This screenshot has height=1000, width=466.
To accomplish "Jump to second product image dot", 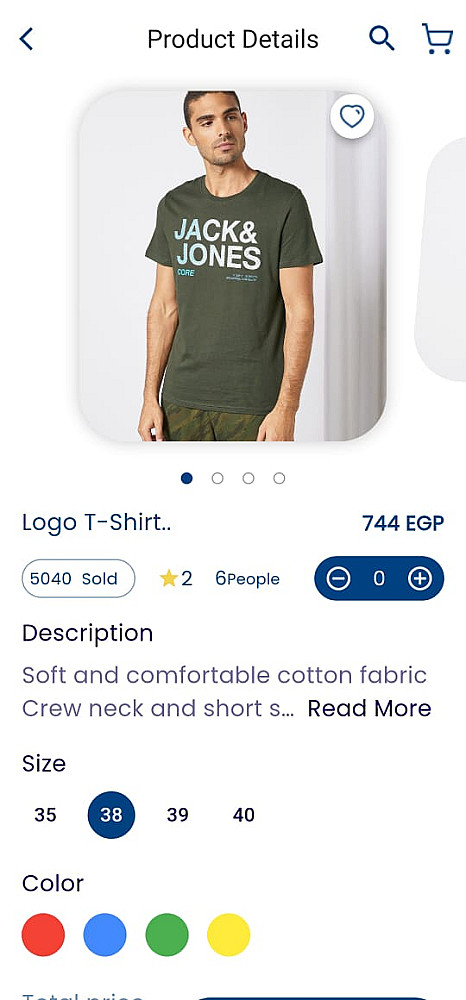I will (x=217, y=478).
